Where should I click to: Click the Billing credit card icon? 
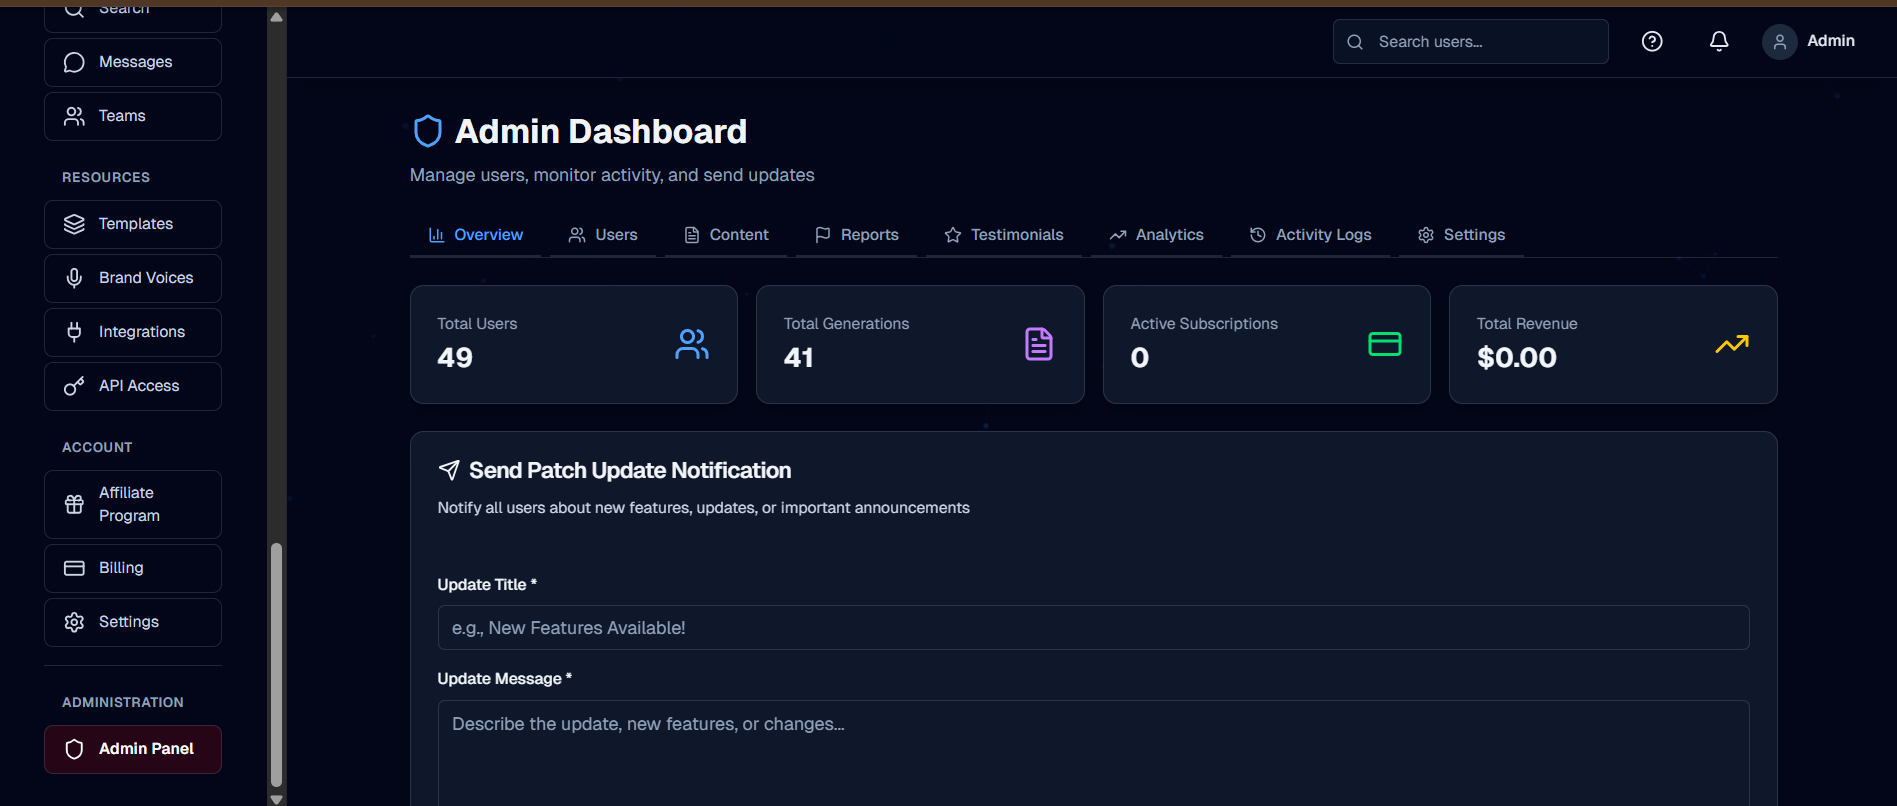74,568
